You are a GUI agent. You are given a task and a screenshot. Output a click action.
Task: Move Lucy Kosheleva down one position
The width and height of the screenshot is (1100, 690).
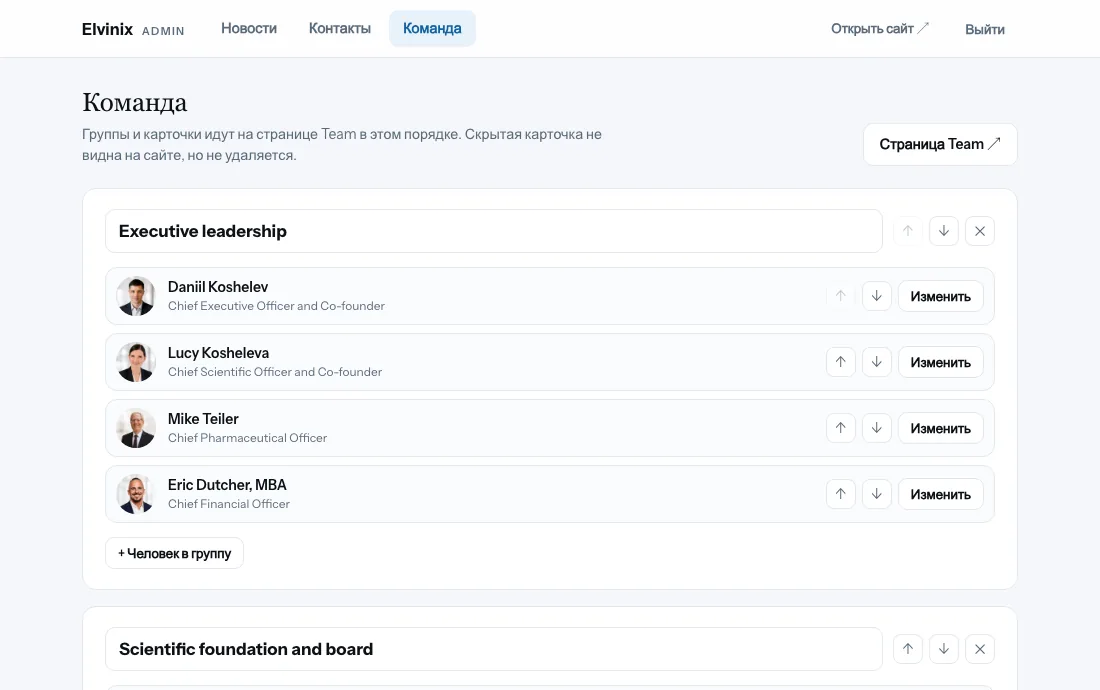coord(877,362)
